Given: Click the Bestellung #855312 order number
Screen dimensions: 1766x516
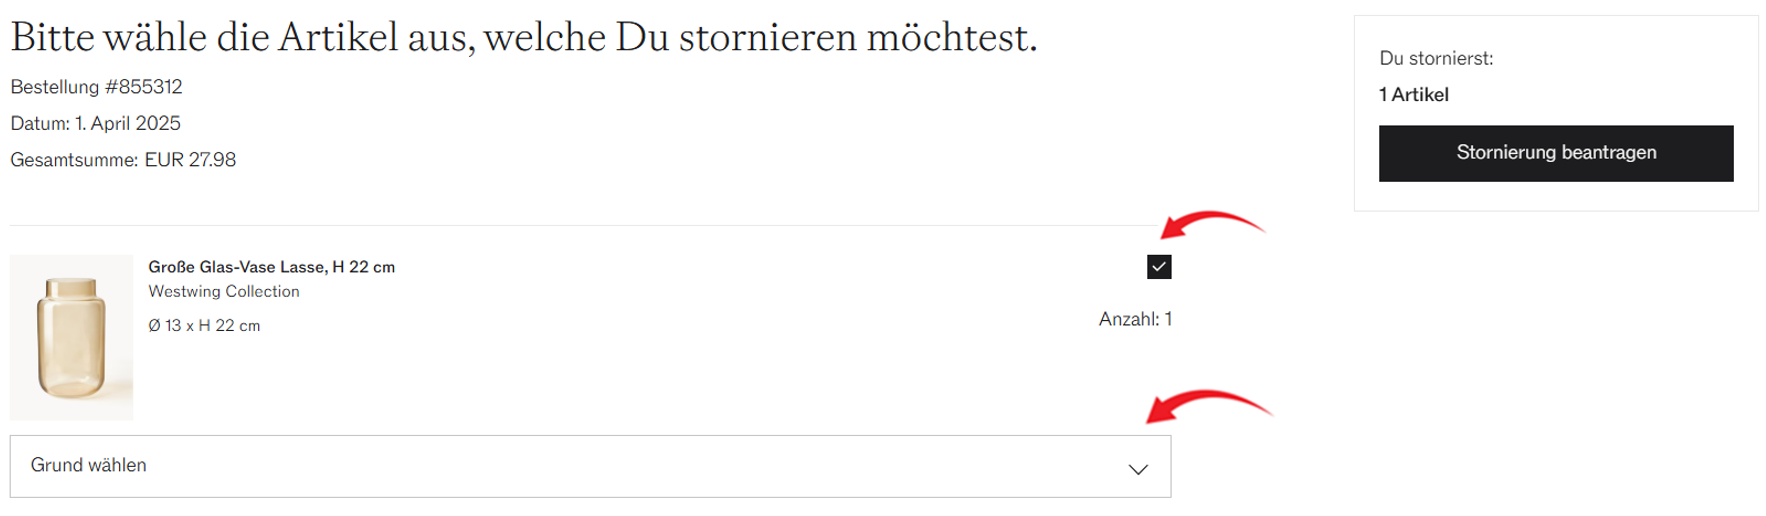Looking at the screenshot, I should [x=96, y=87].
